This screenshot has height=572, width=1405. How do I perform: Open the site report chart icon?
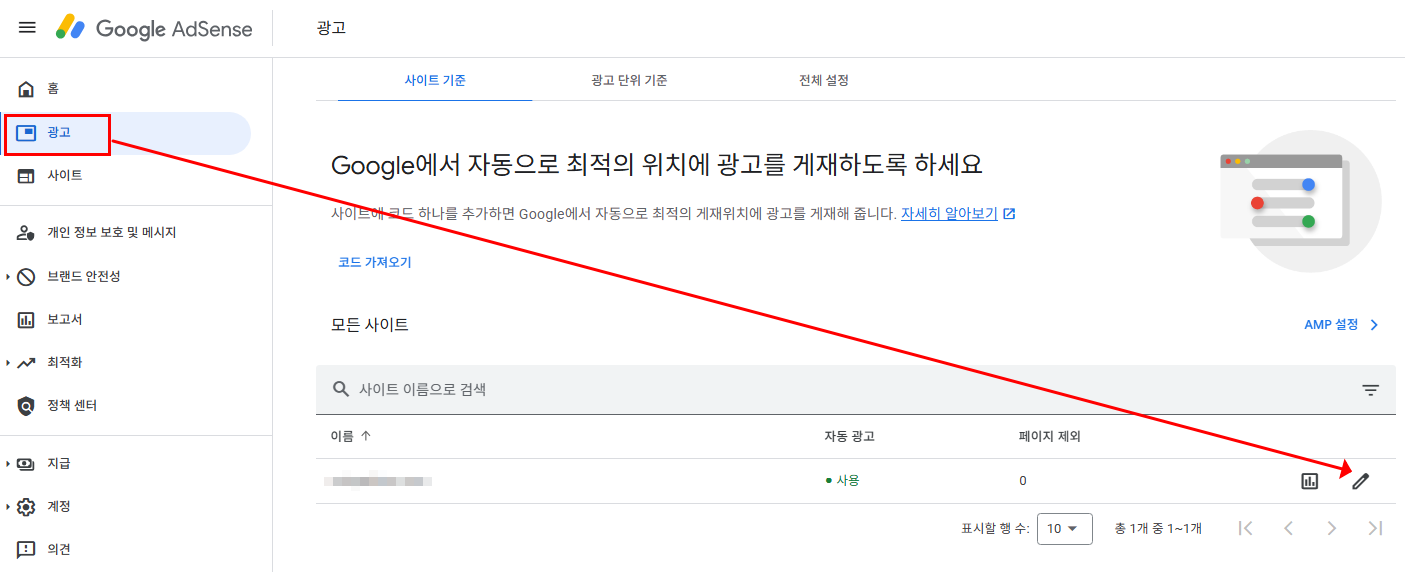[1310, 481]
